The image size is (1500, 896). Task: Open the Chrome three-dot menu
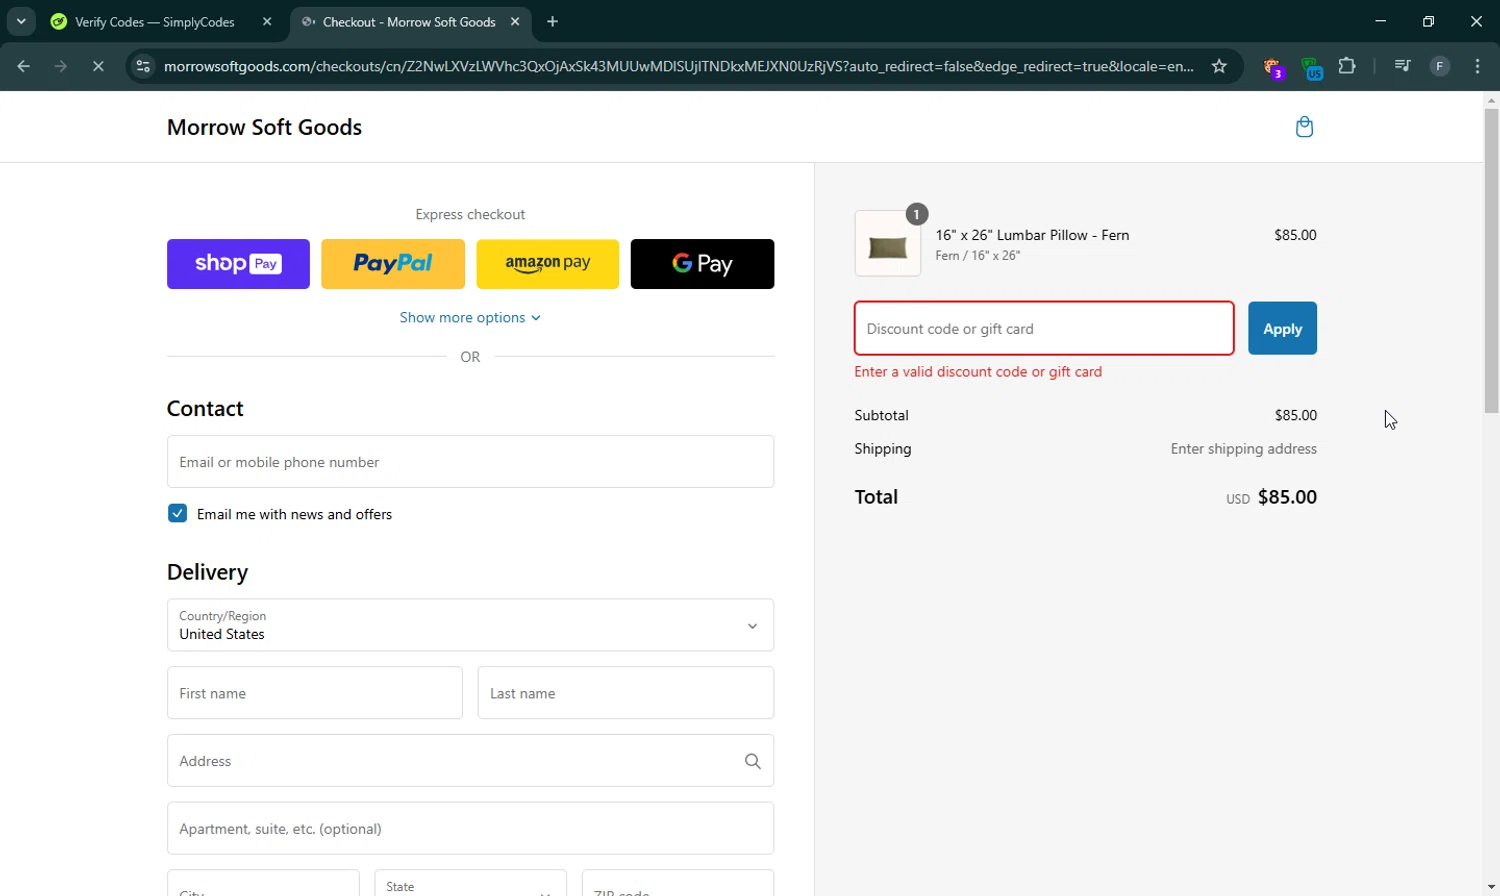pos(1477,66)
